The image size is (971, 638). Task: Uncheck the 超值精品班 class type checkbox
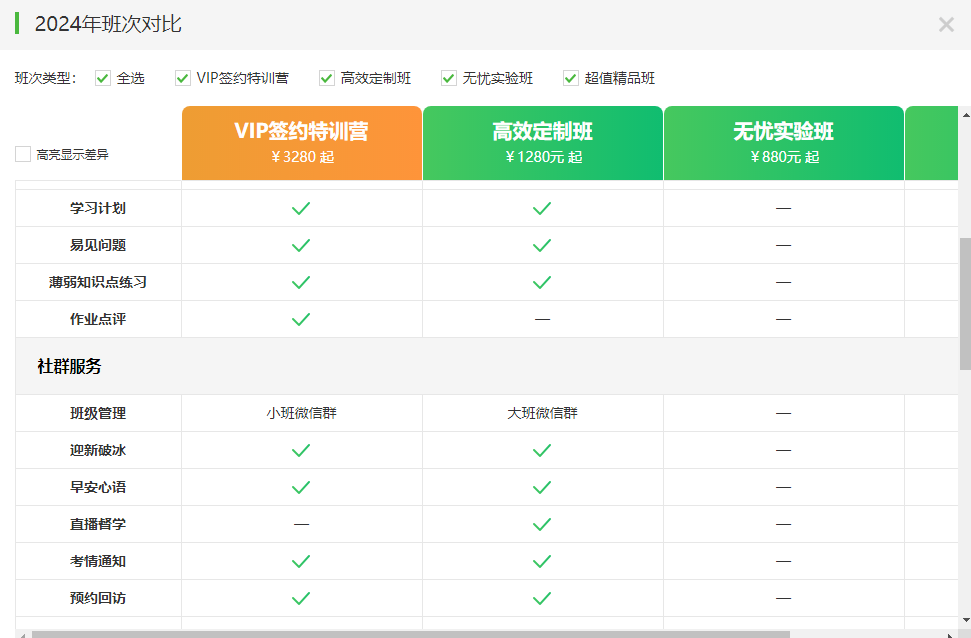point(571,78)
